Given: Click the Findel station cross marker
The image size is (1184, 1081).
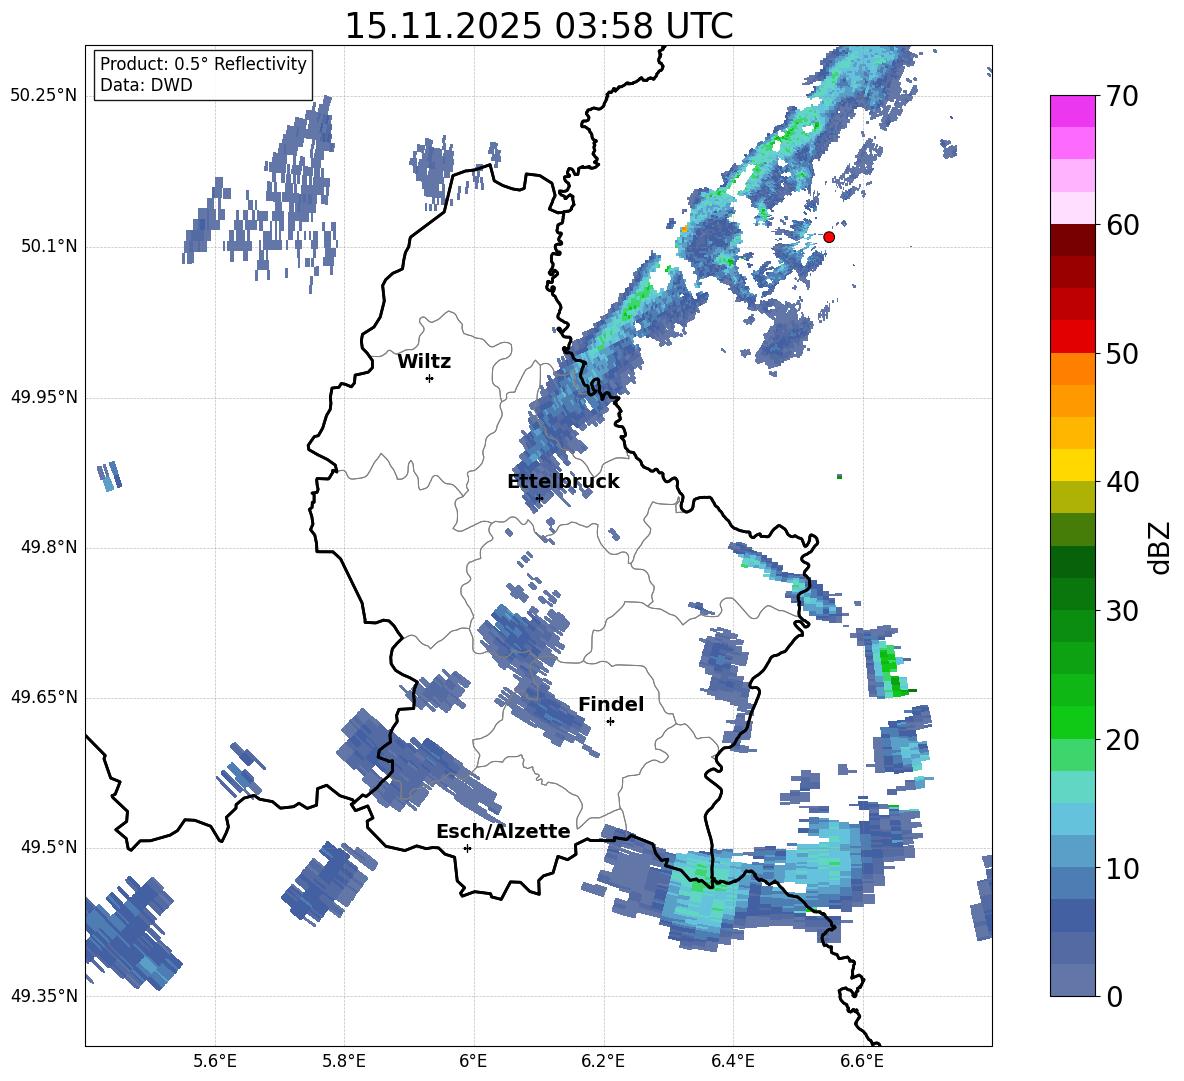Looking at the screenshot, I should 610,722.
